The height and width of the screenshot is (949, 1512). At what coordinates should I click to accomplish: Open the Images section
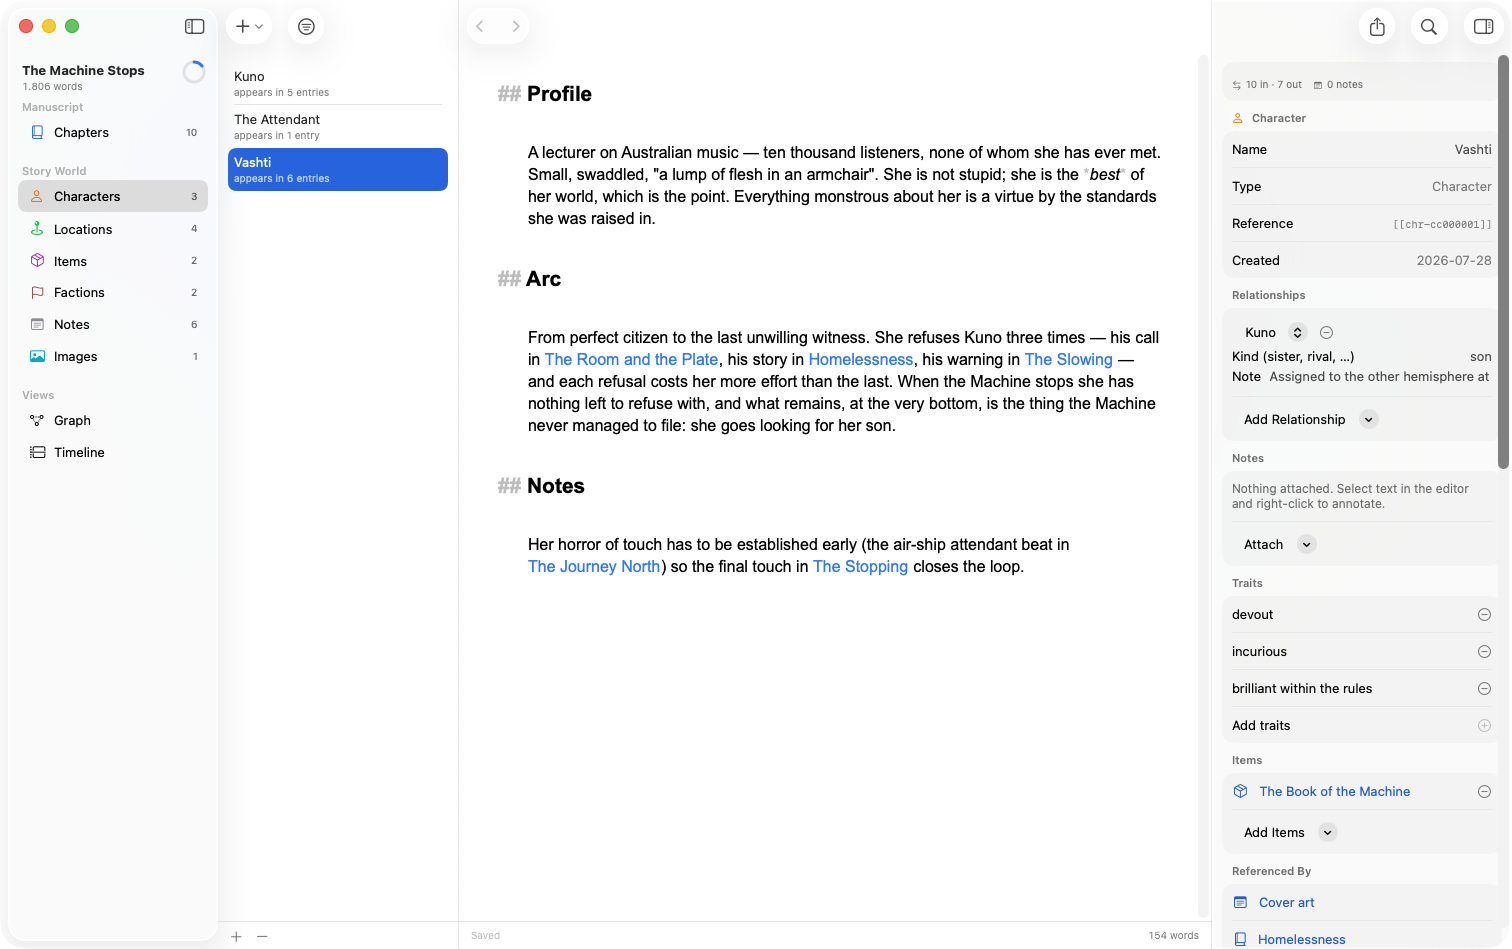tap(113, 356)
